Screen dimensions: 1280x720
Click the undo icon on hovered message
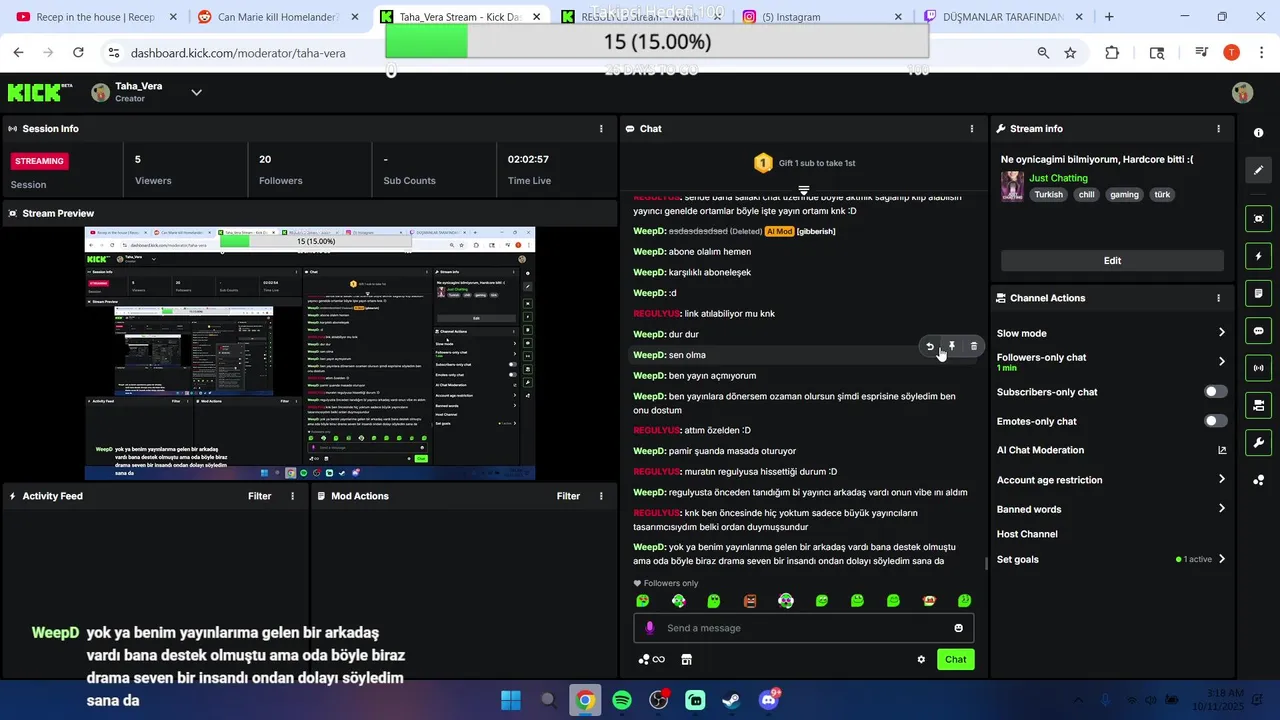click(x=930, y=347)
